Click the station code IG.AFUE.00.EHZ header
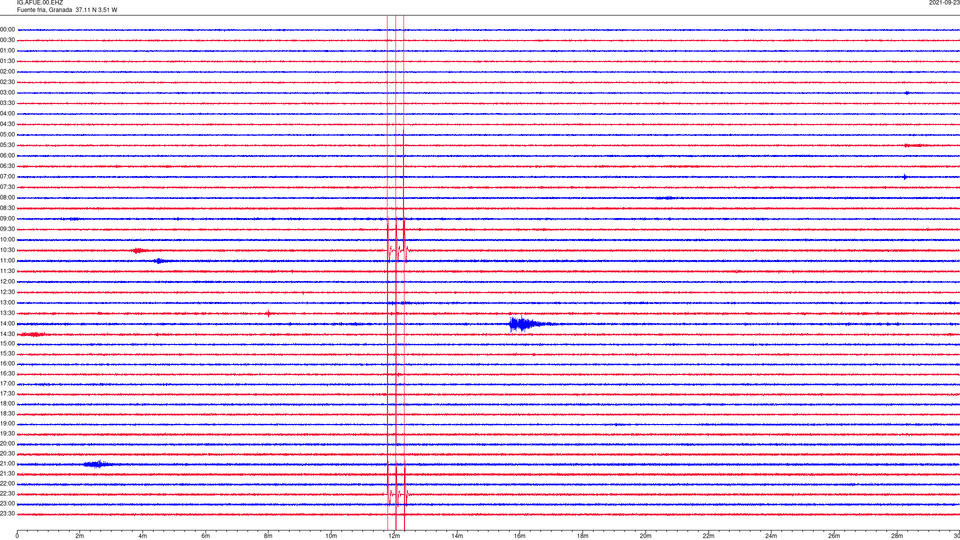This screenshot has height=540, width=960. (39, 3)
